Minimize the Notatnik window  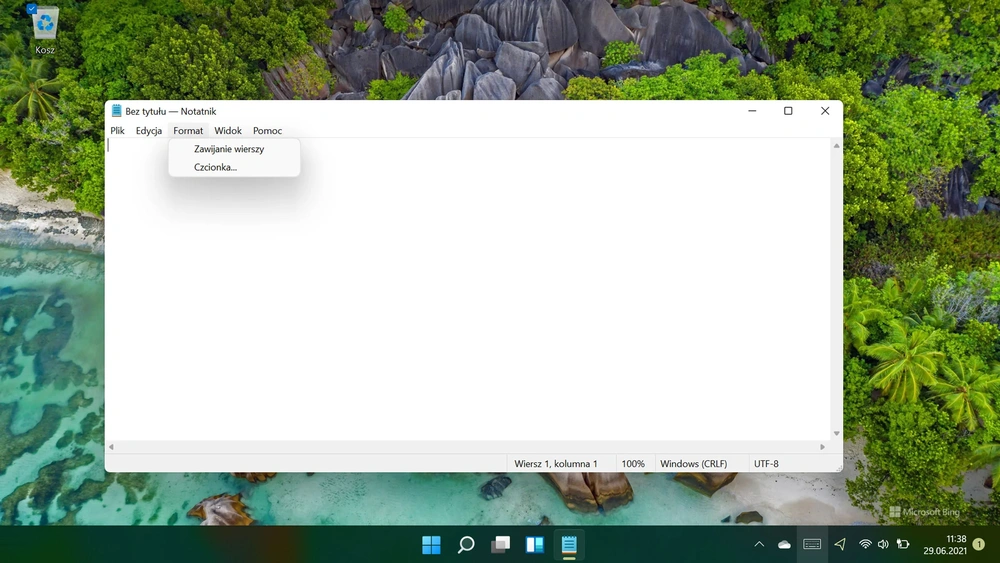[x=753, y=111]
